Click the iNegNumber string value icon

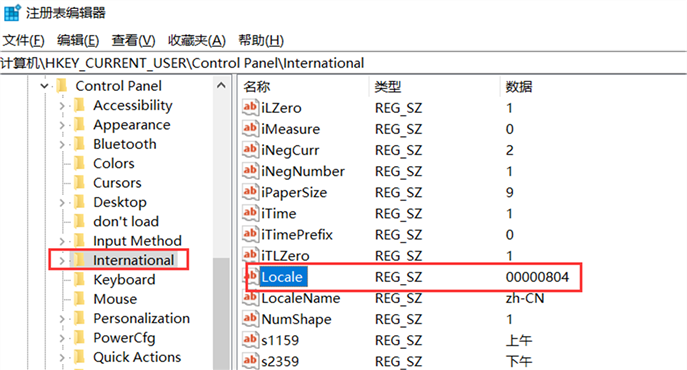(x=250, y=170)
